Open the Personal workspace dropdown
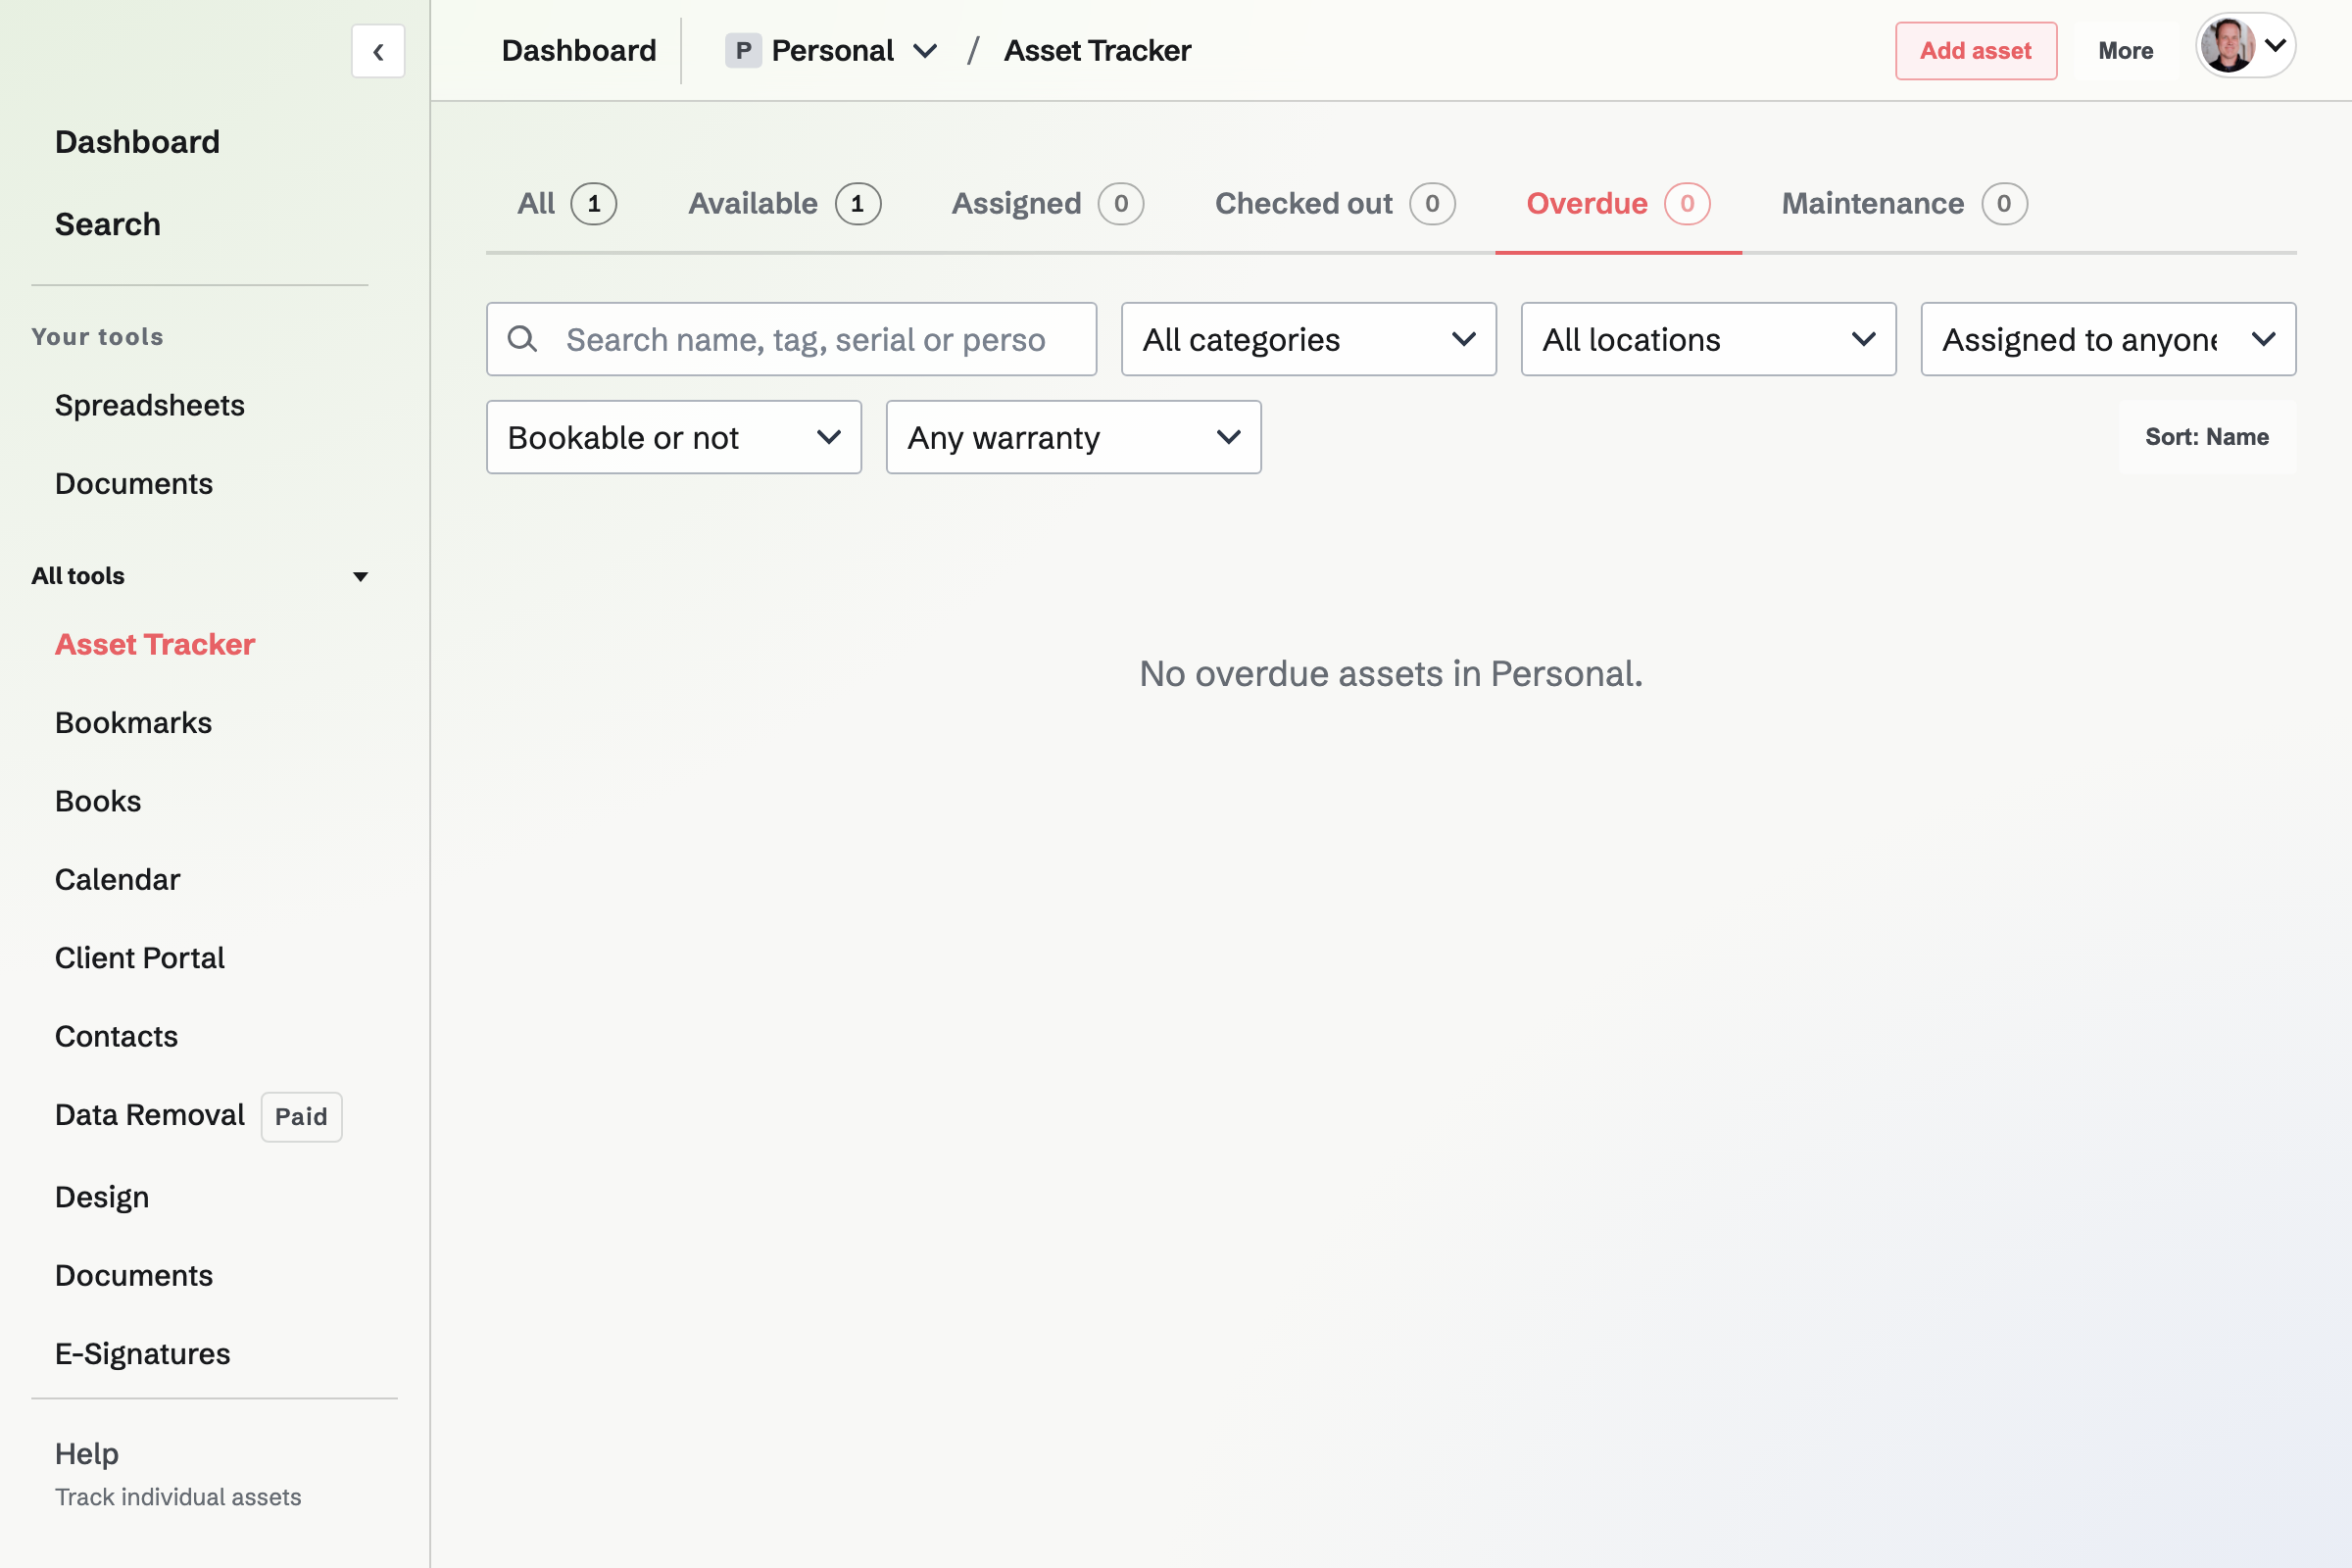The height and width of the screenshot is (1568, 2352). click(831, 51)
